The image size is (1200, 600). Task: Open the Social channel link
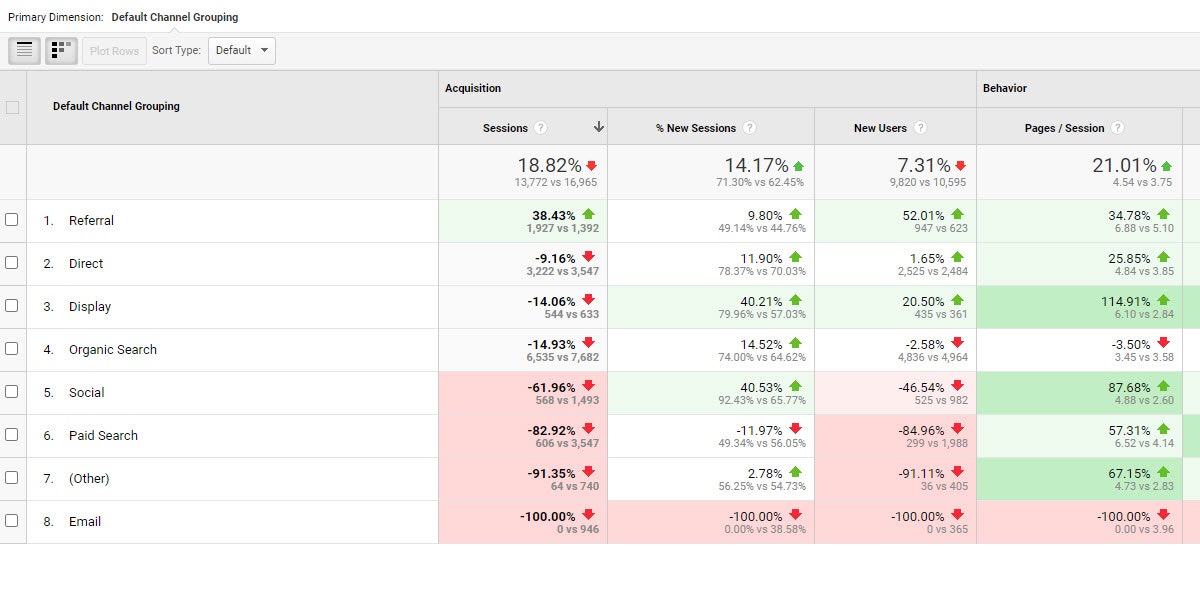pos(86,392)
